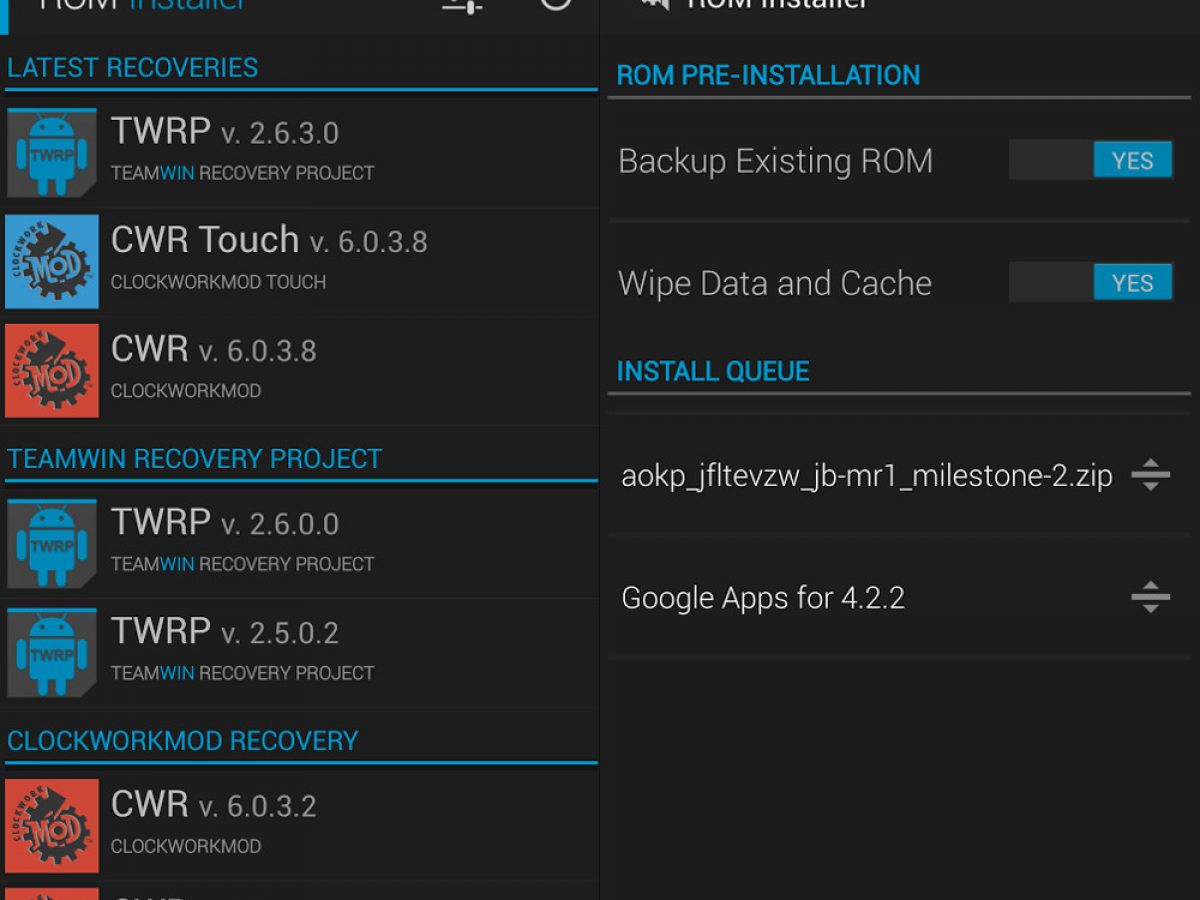Tap the red CWR 6.0.3.8 icon

(52, 370)
